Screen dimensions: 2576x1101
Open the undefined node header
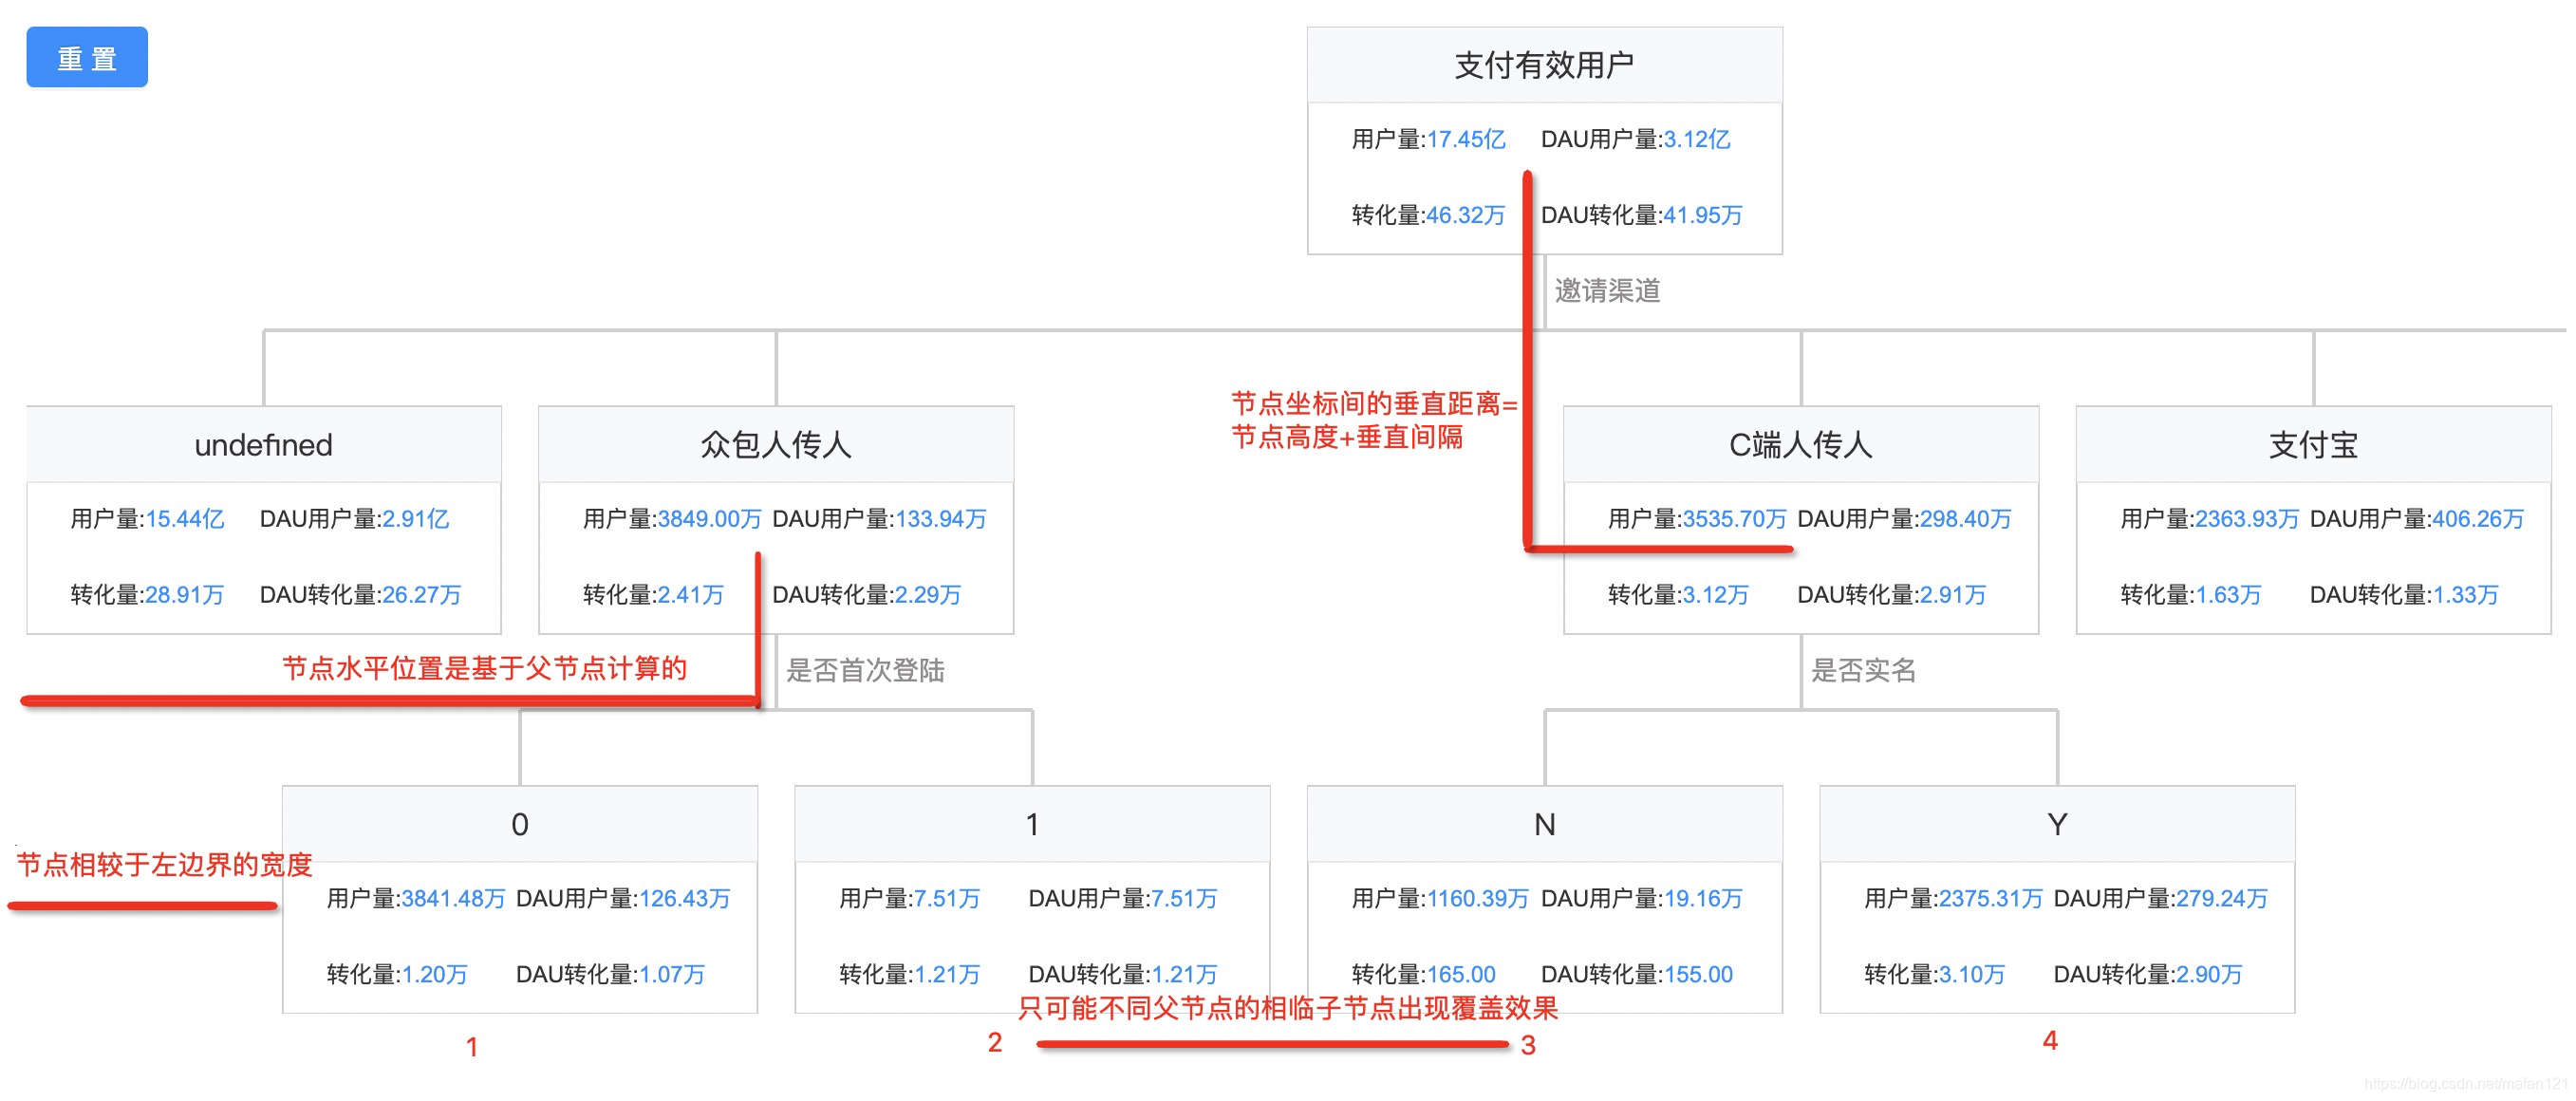pyautogui.click(x=264, y=444)
